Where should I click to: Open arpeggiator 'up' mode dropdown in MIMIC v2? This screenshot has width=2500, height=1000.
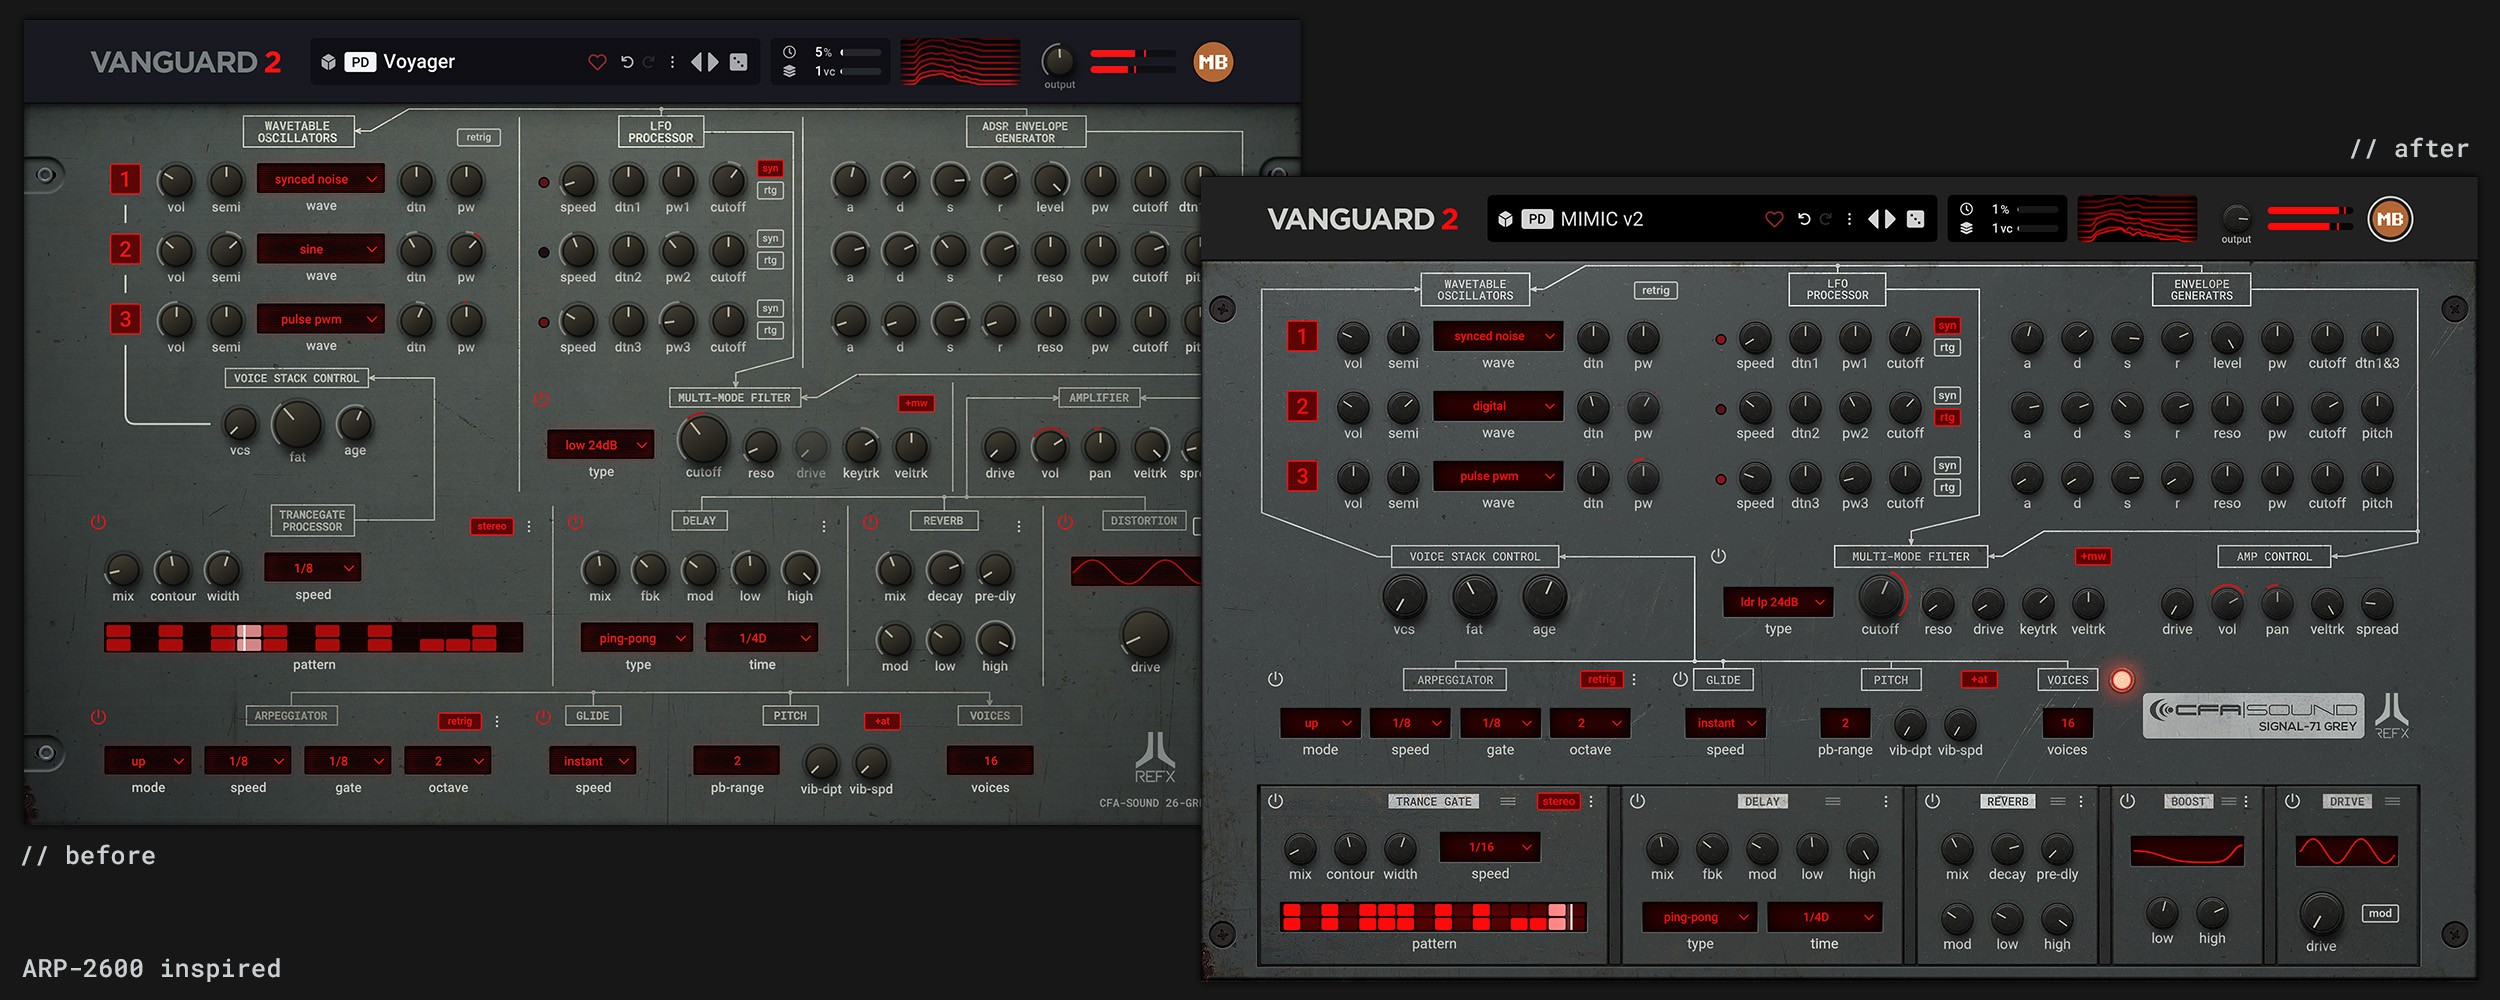coord(1320,723)
